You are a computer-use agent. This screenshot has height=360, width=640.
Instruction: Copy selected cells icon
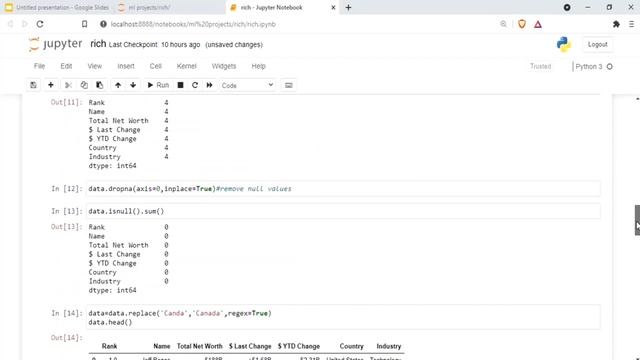[x=84, y=85]
